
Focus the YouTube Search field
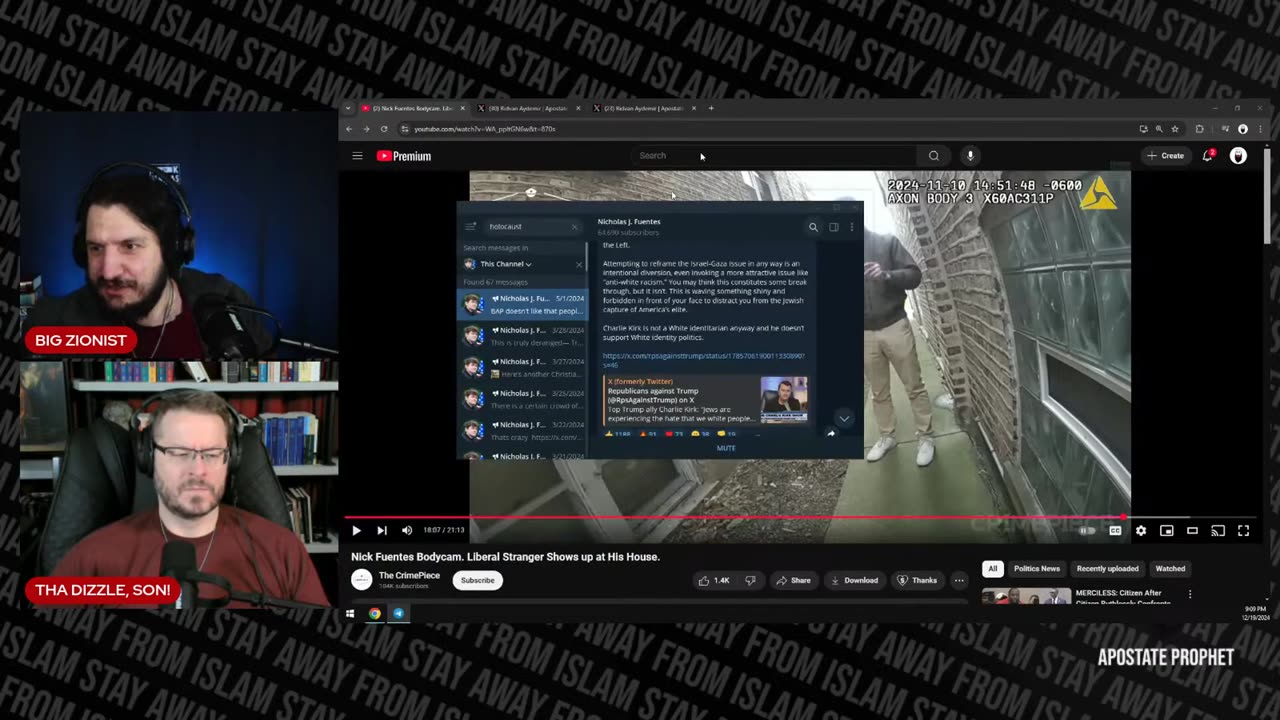coord(775,156)
